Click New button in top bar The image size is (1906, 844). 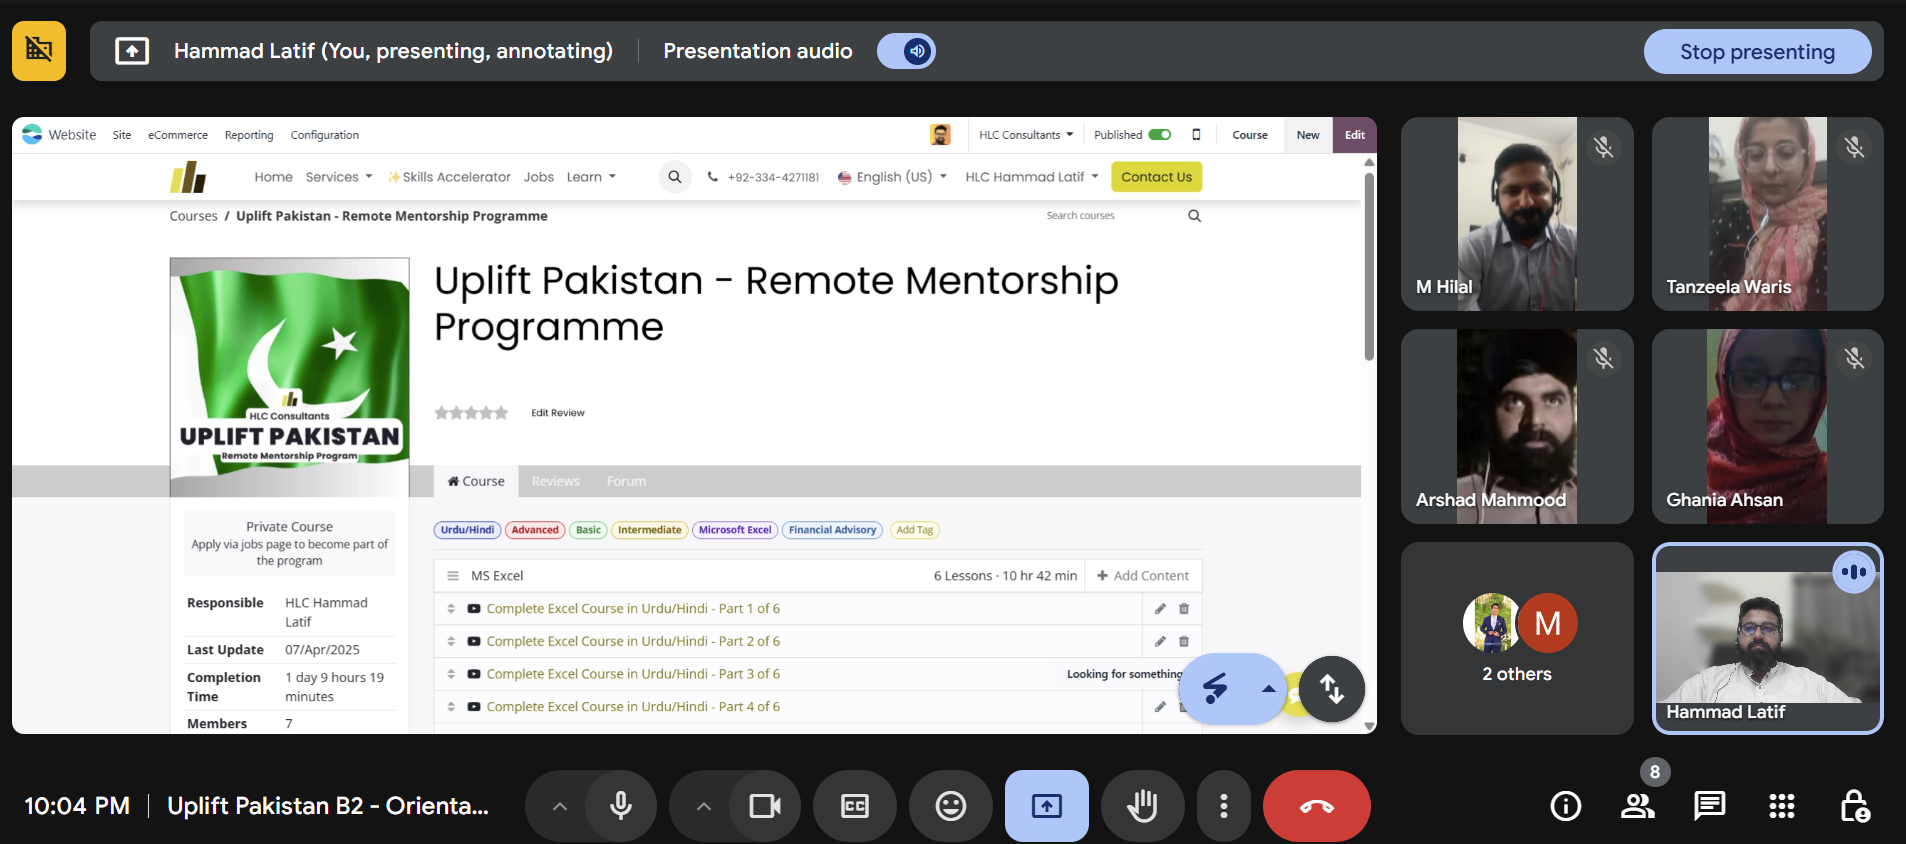(1308, 135)
